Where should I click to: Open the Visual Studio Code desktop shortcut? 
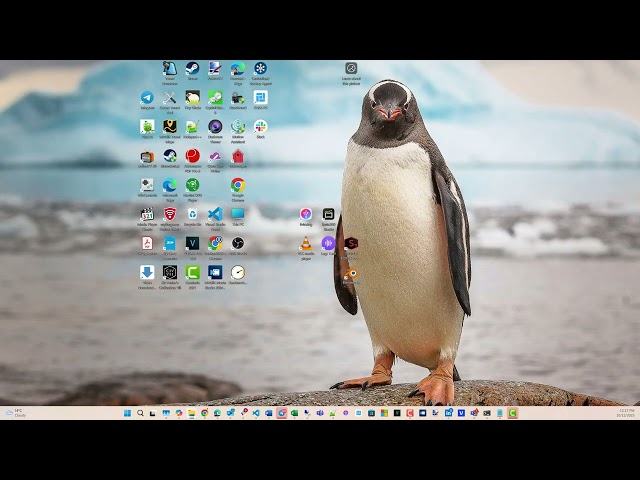point(215,214)
